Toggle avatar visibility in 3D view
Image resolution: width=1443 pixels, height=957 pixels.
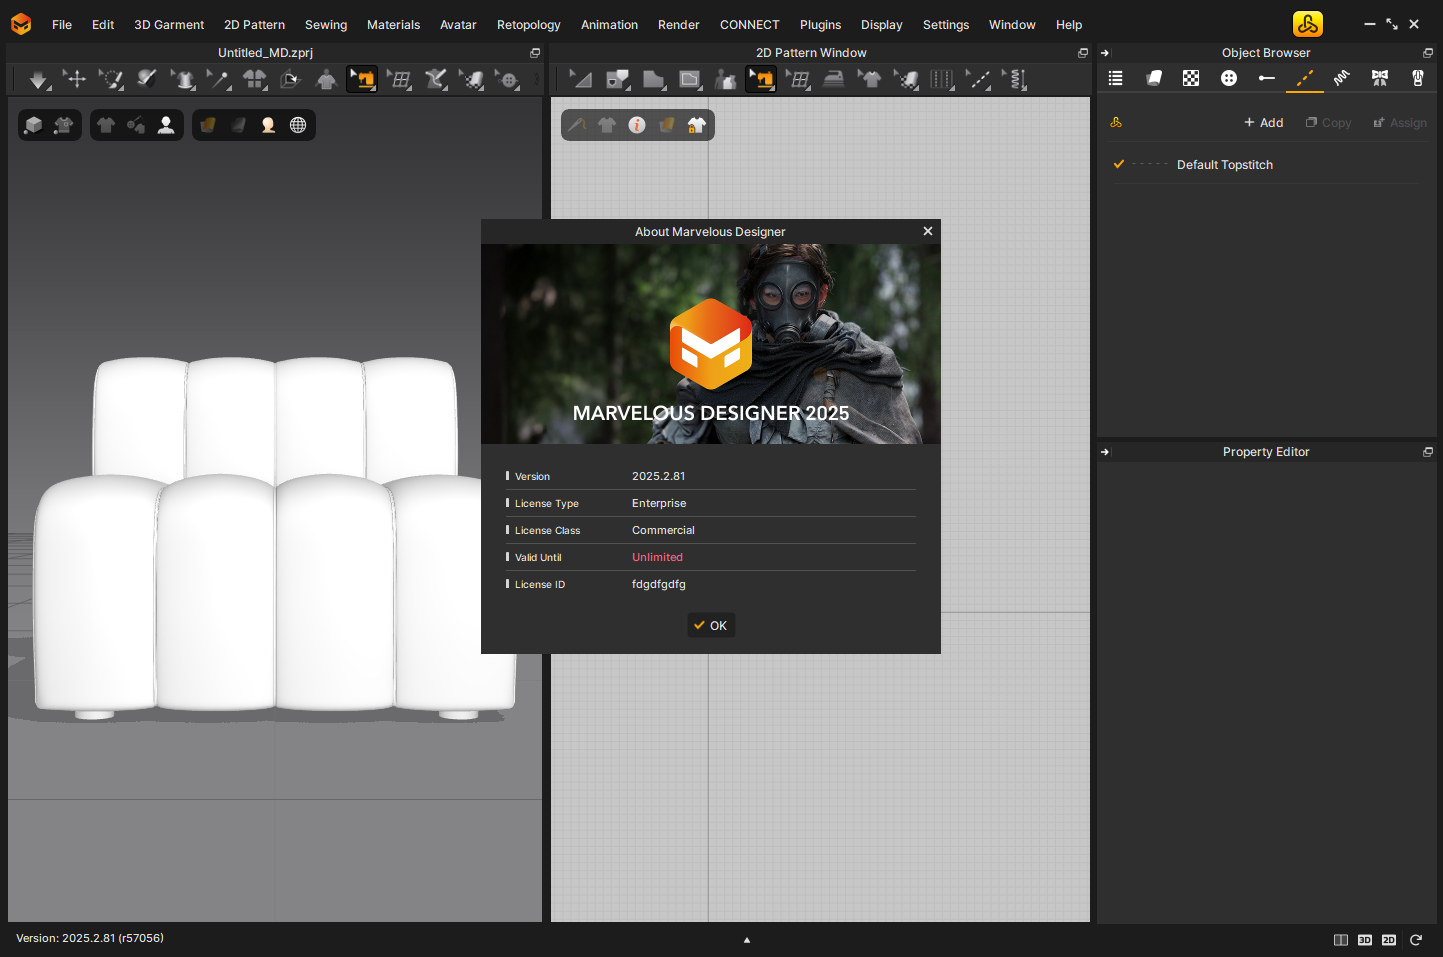(166, 125)
